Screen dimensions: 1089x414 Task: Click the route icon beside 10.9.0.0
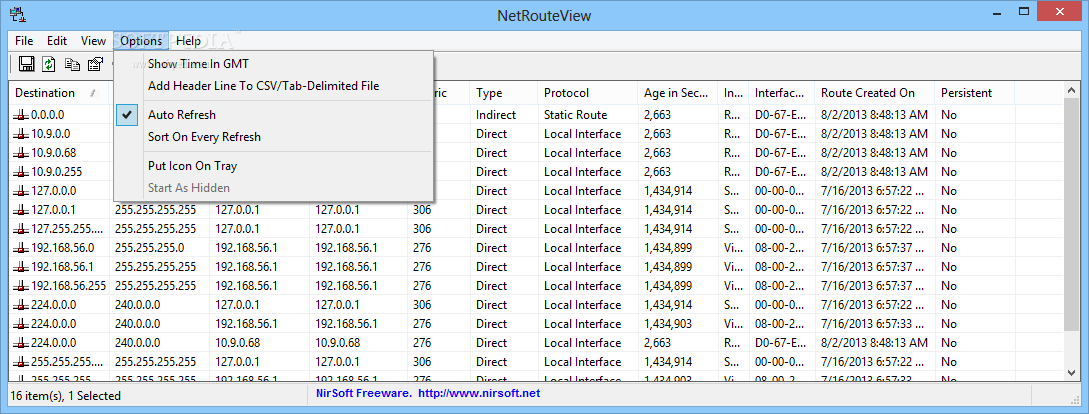pyautogui.click(x=22, y=134)
